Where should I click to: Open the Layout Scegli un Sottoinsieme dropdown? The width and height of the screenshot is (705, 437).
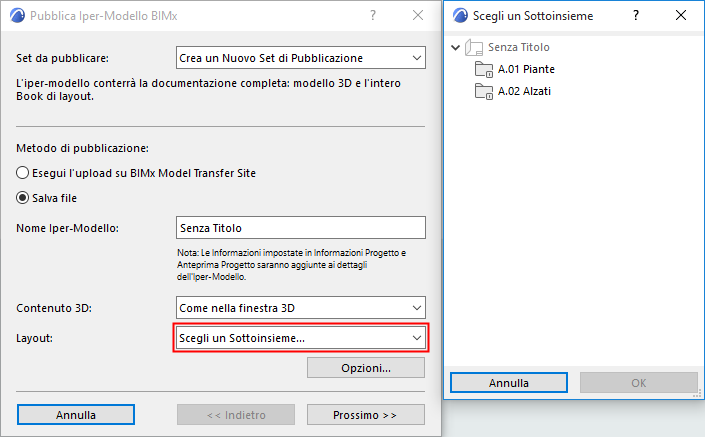pos(301,338)
